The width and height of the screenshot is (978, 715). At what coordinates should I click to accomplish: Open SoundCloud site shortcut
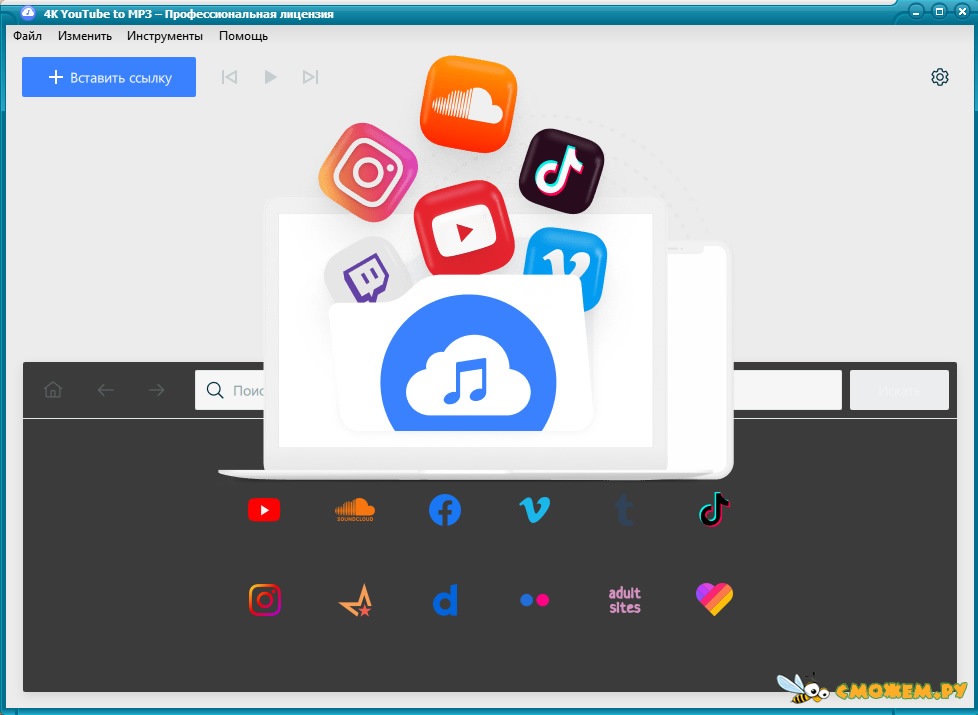[355, 510]
